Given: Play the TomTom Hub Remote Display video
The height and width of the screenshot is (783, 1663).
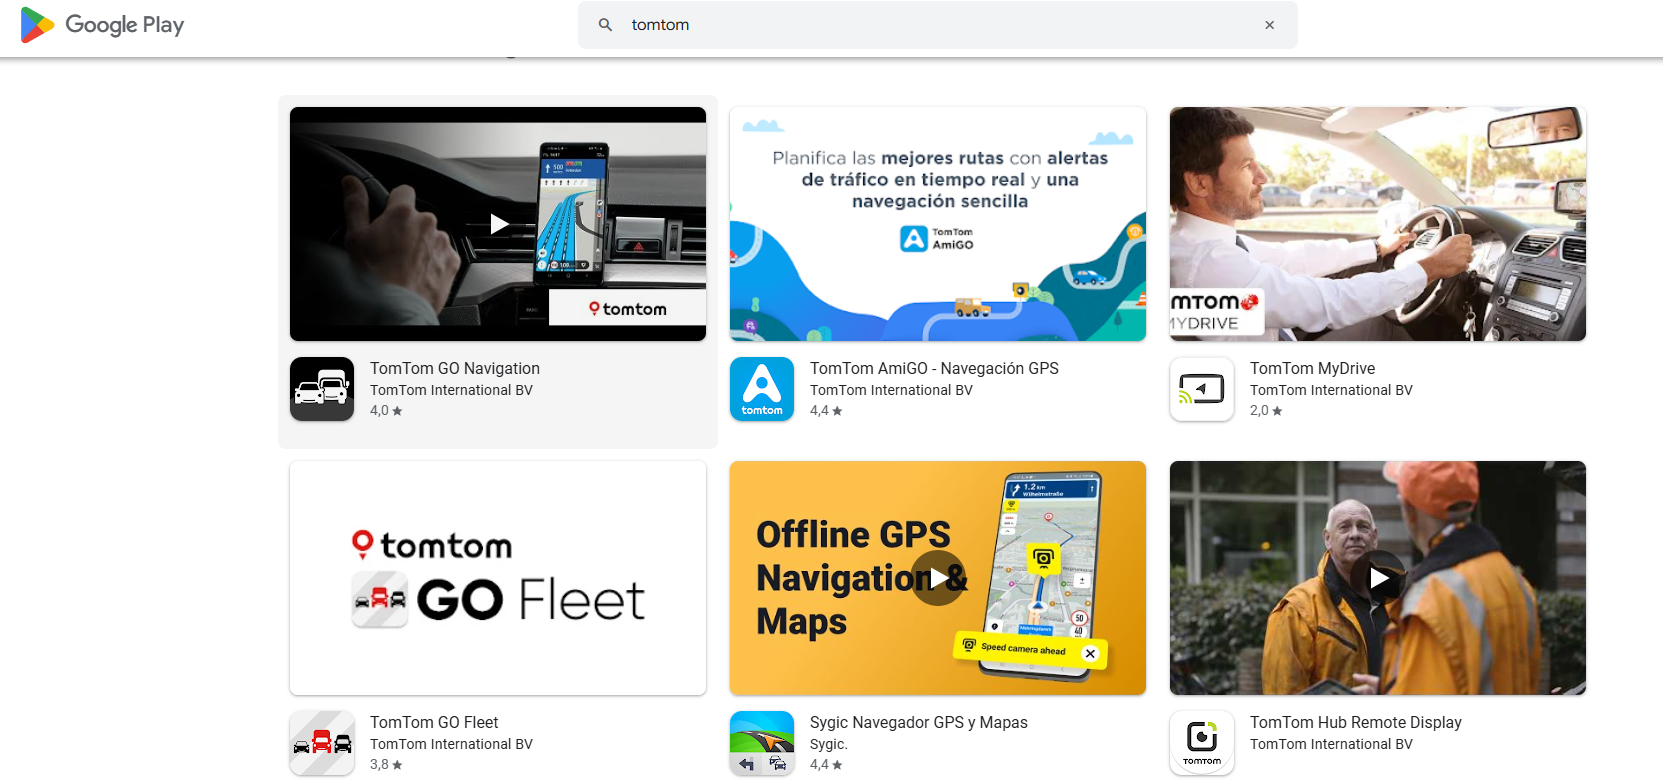Looking at the screenshot, I should tap(1378, 578).
